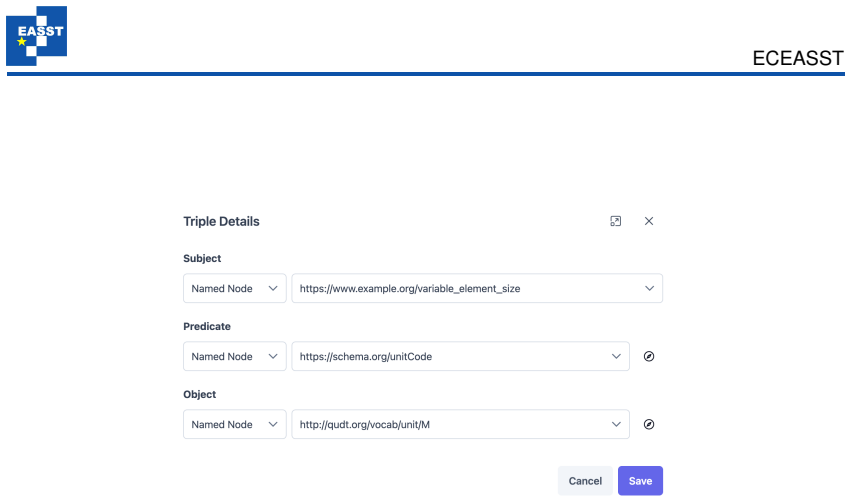Screen dimensions: 851x502
Task: Click the expand dialog icon beside Triple Details
Action: (615, 221)
